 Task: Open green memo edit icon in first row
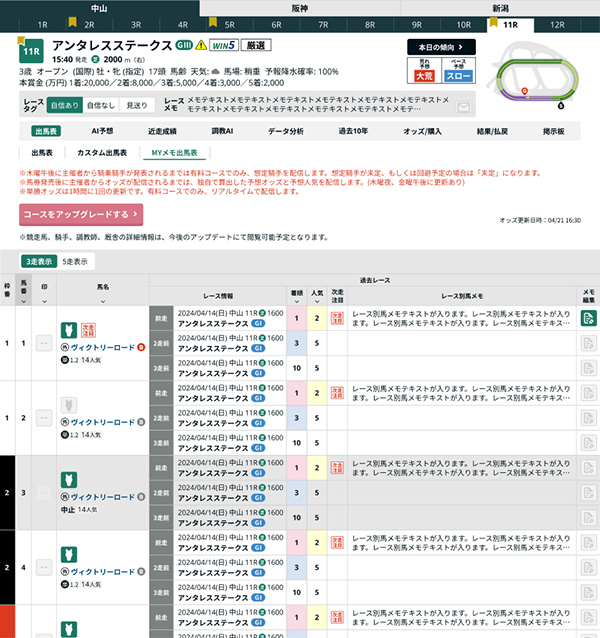[x=588, y=319]
